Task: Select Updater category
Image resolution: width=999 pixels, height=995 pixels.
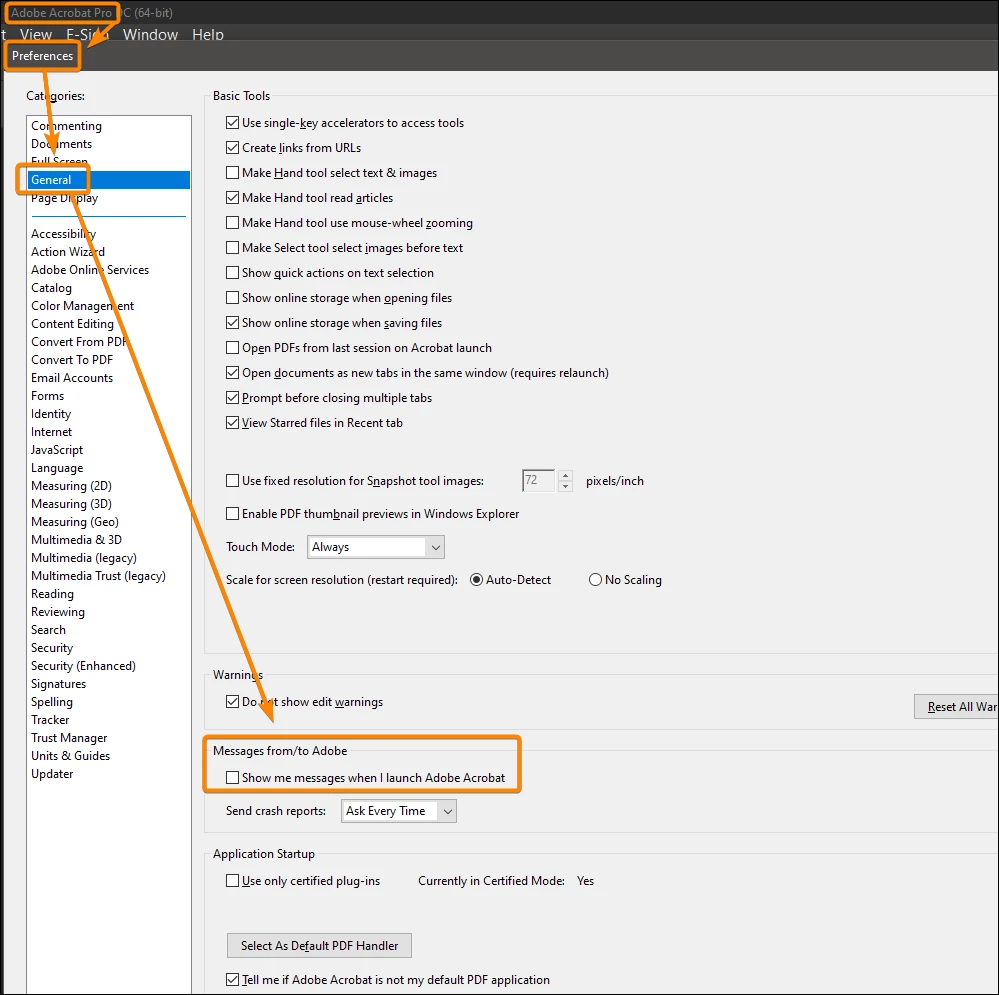Action: [x=52, y=773]
